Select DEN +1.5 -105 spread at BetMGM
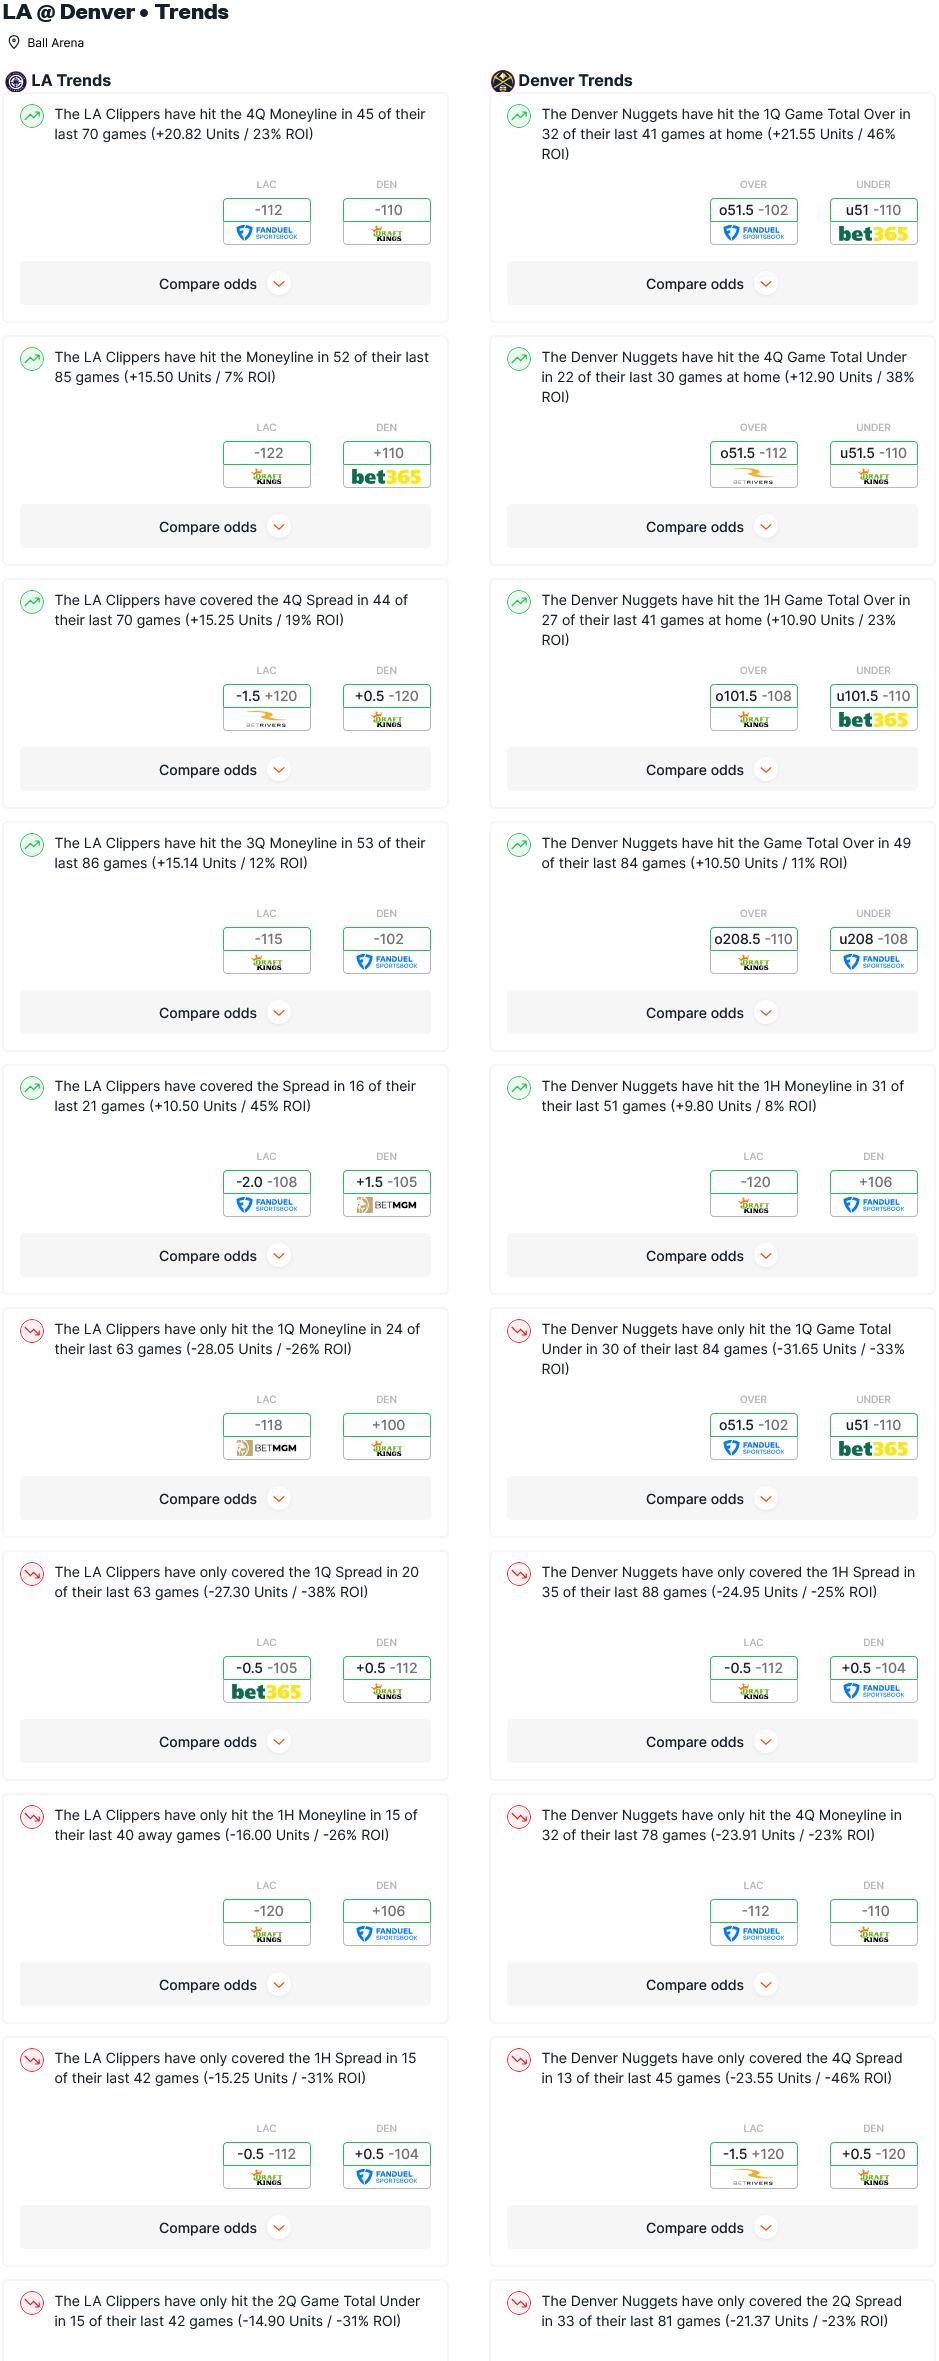Image resolution: width=939 pixels, height=2361 pixels. coord(386,1182)
